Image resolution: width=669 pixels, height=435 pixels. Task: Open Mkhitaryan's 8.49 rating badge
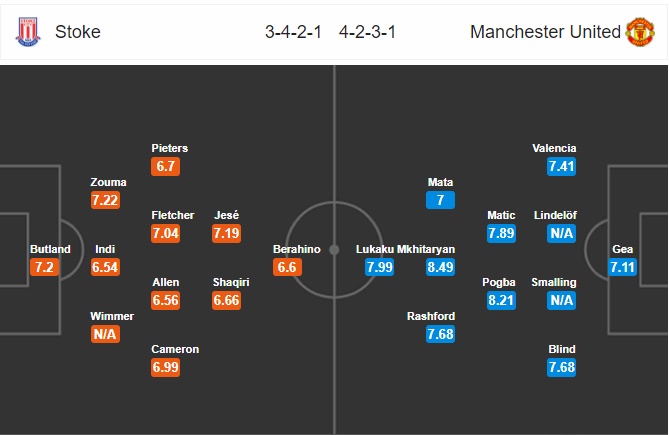[440, 267]
